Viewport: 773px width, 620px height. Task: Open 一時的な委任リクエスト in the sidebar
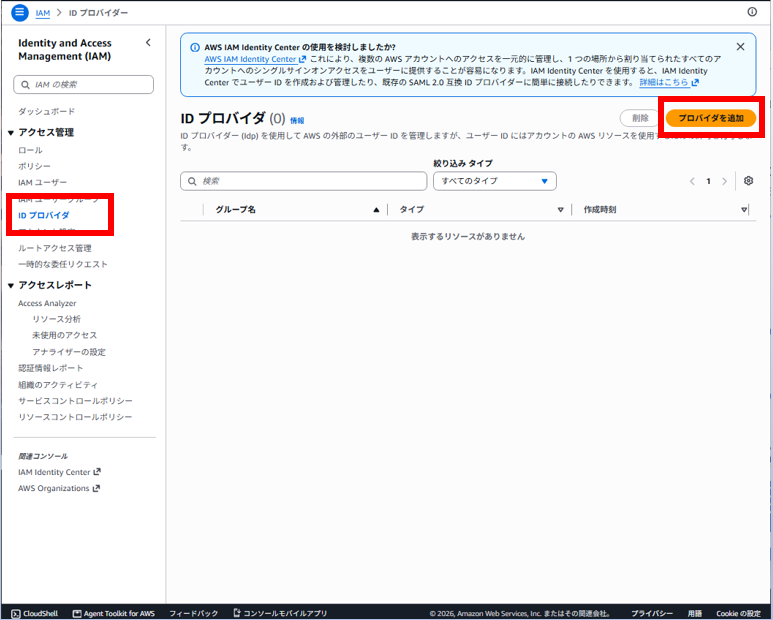click(x=63, y=264)
